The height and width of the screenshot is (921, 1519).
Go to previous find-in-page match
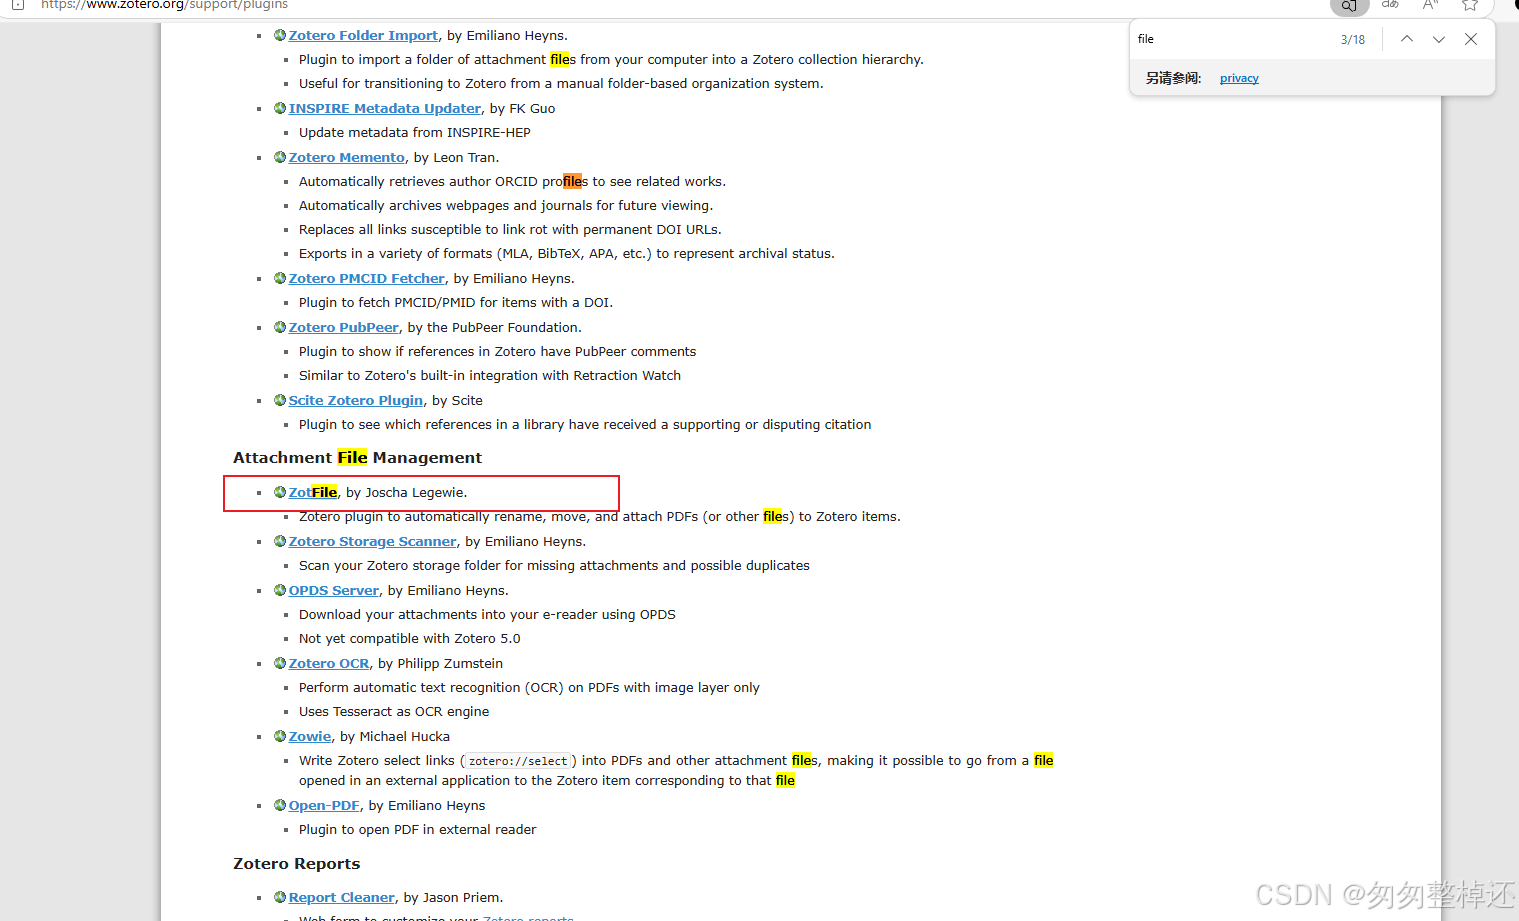click(x=1407, y=39)
